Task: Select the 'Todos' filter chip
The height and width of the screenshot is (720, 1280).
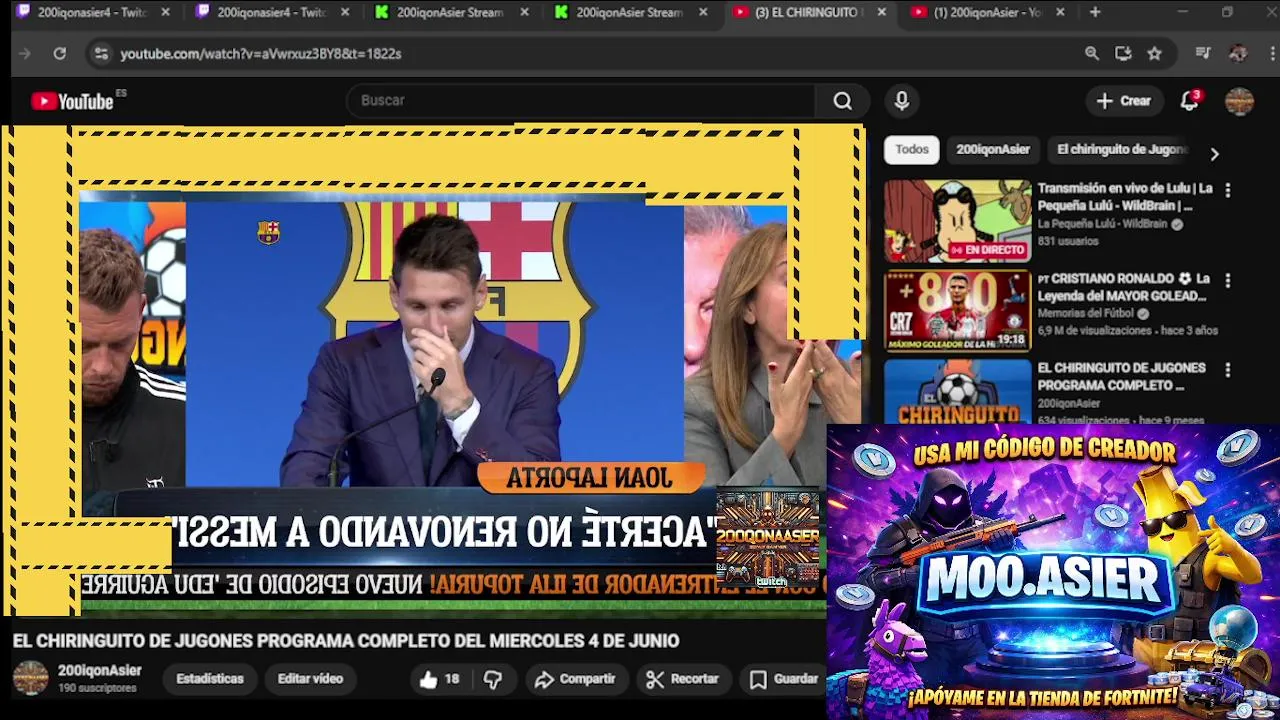Action: (912, 149)
